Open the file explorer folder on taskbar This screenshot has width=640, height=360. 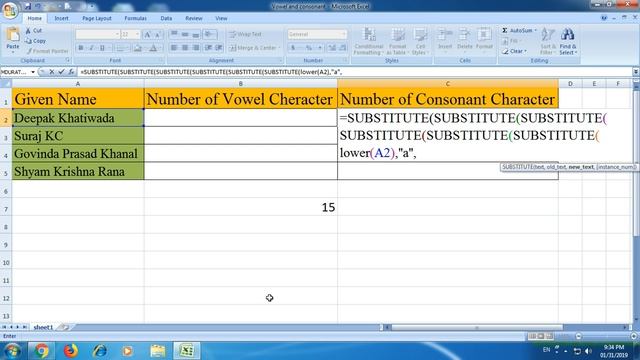coord(158,351)
